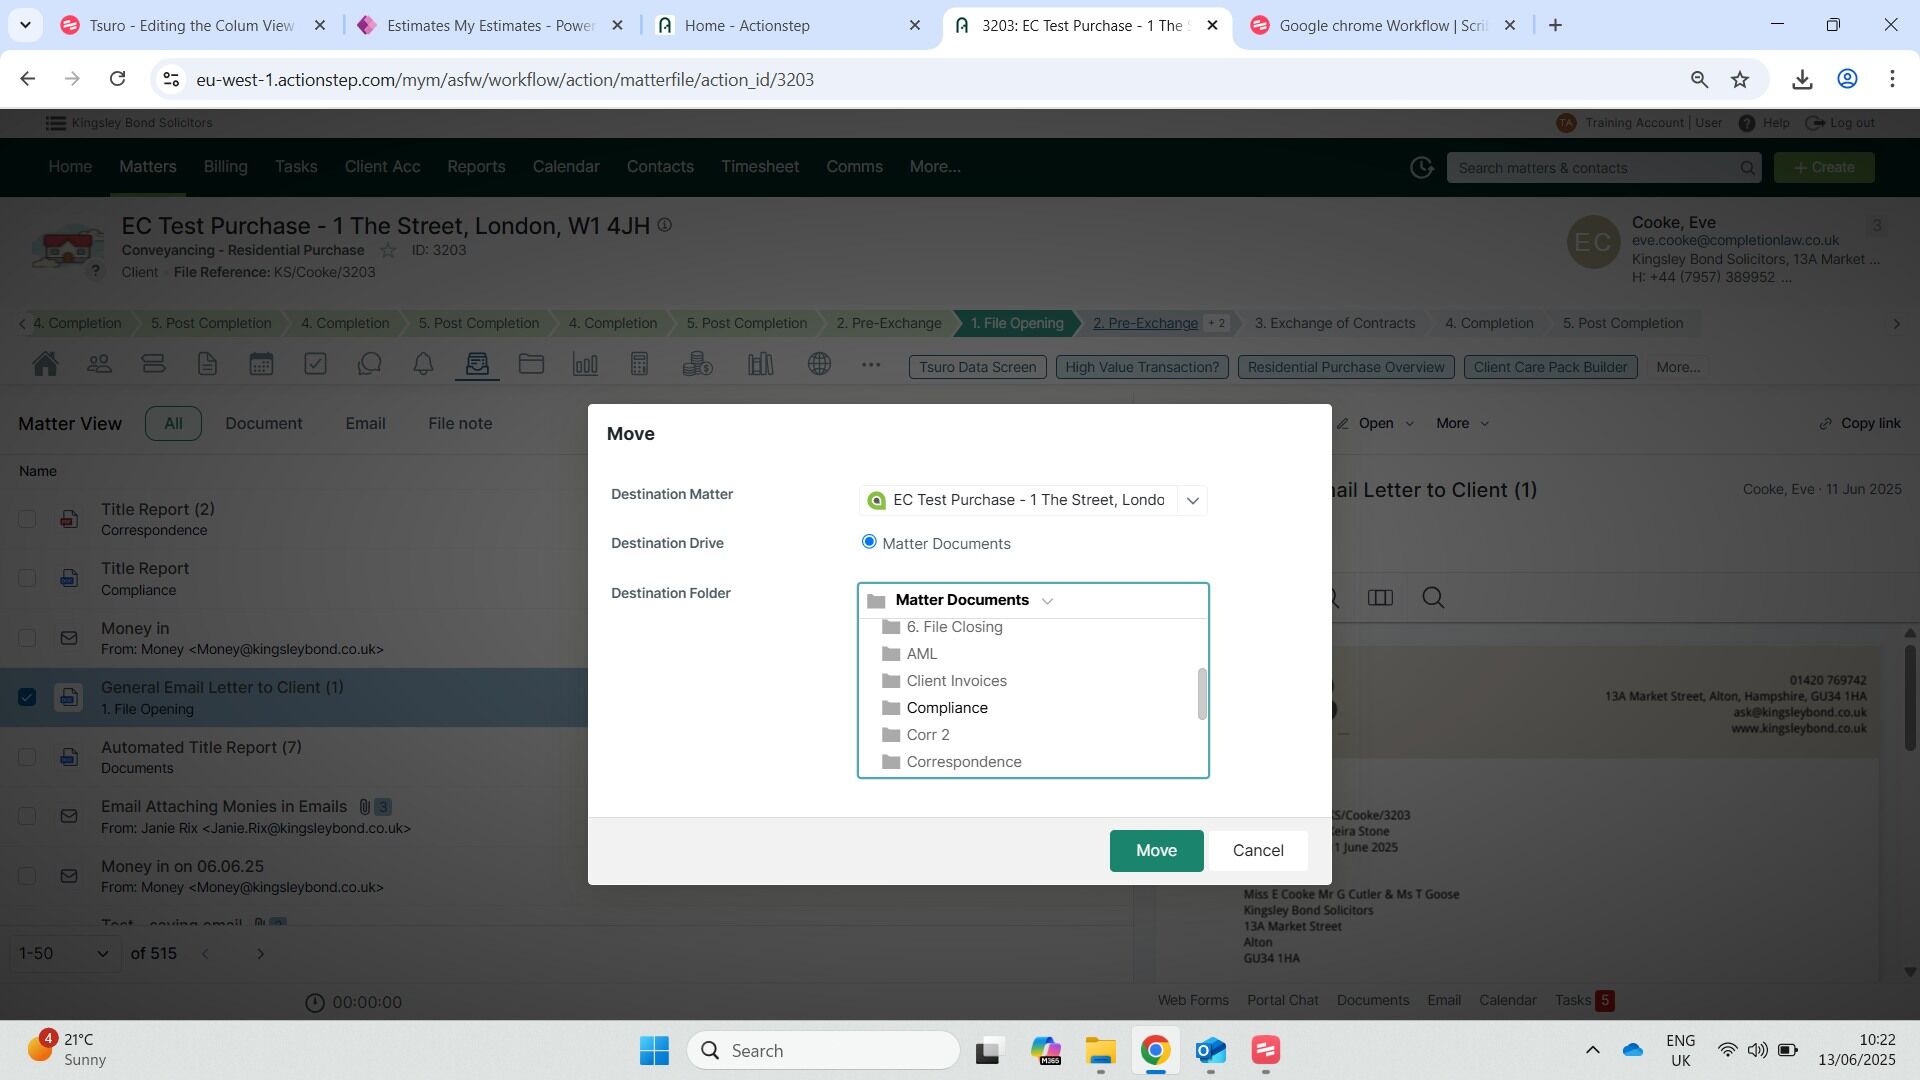This screenshot has width=1920, height=1080.
Task: Uncheck General Email Letter to Client checkbox
Action: [x=27, y=697]
